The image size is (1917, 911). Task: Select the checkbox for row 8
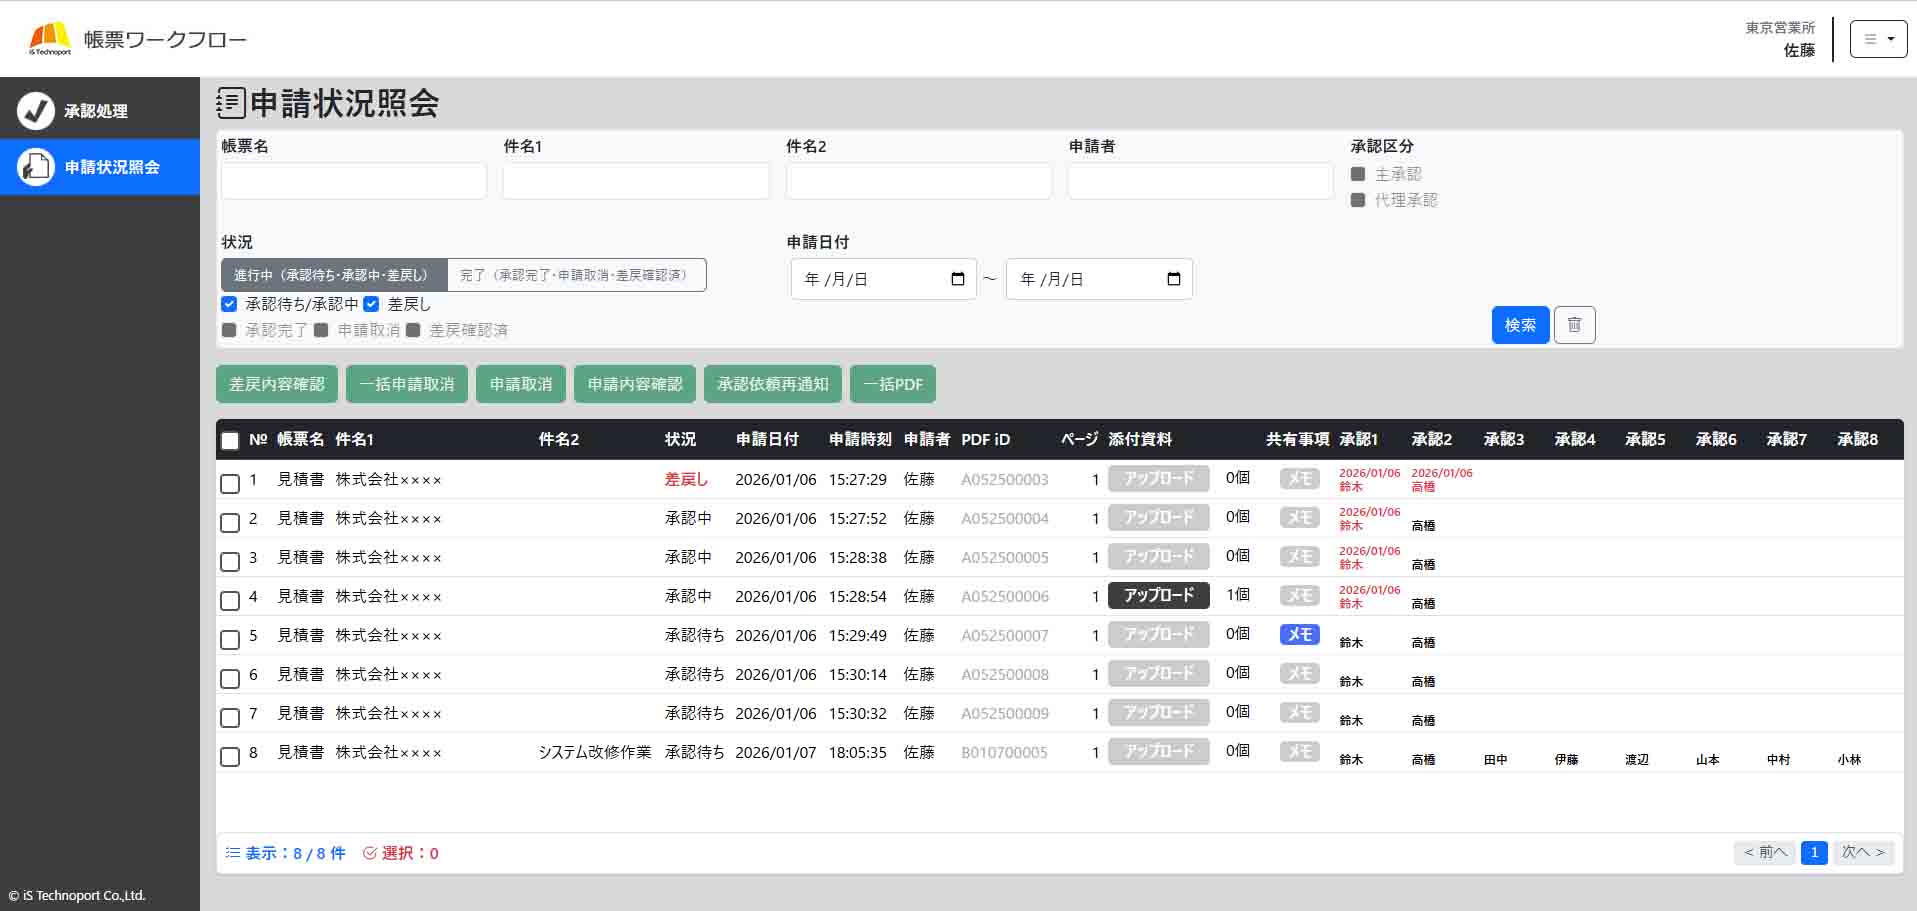pyautogui.click(x=230, y=756)
